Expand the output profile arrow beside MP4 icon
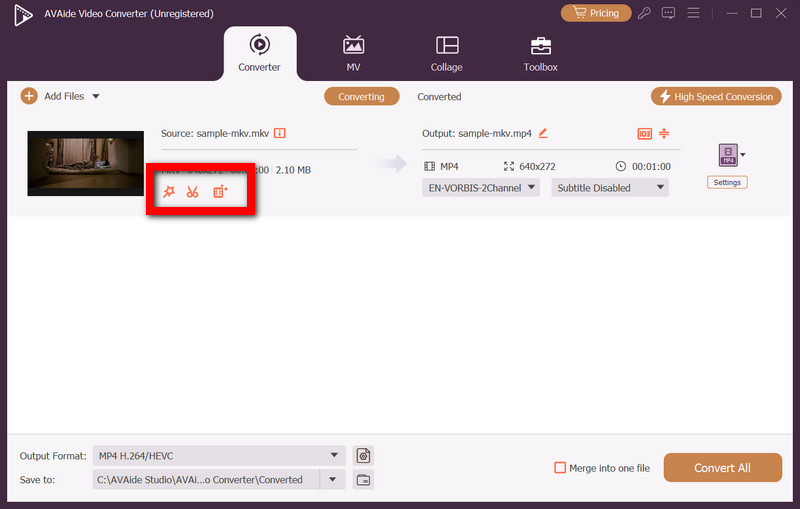 (743, 155)
